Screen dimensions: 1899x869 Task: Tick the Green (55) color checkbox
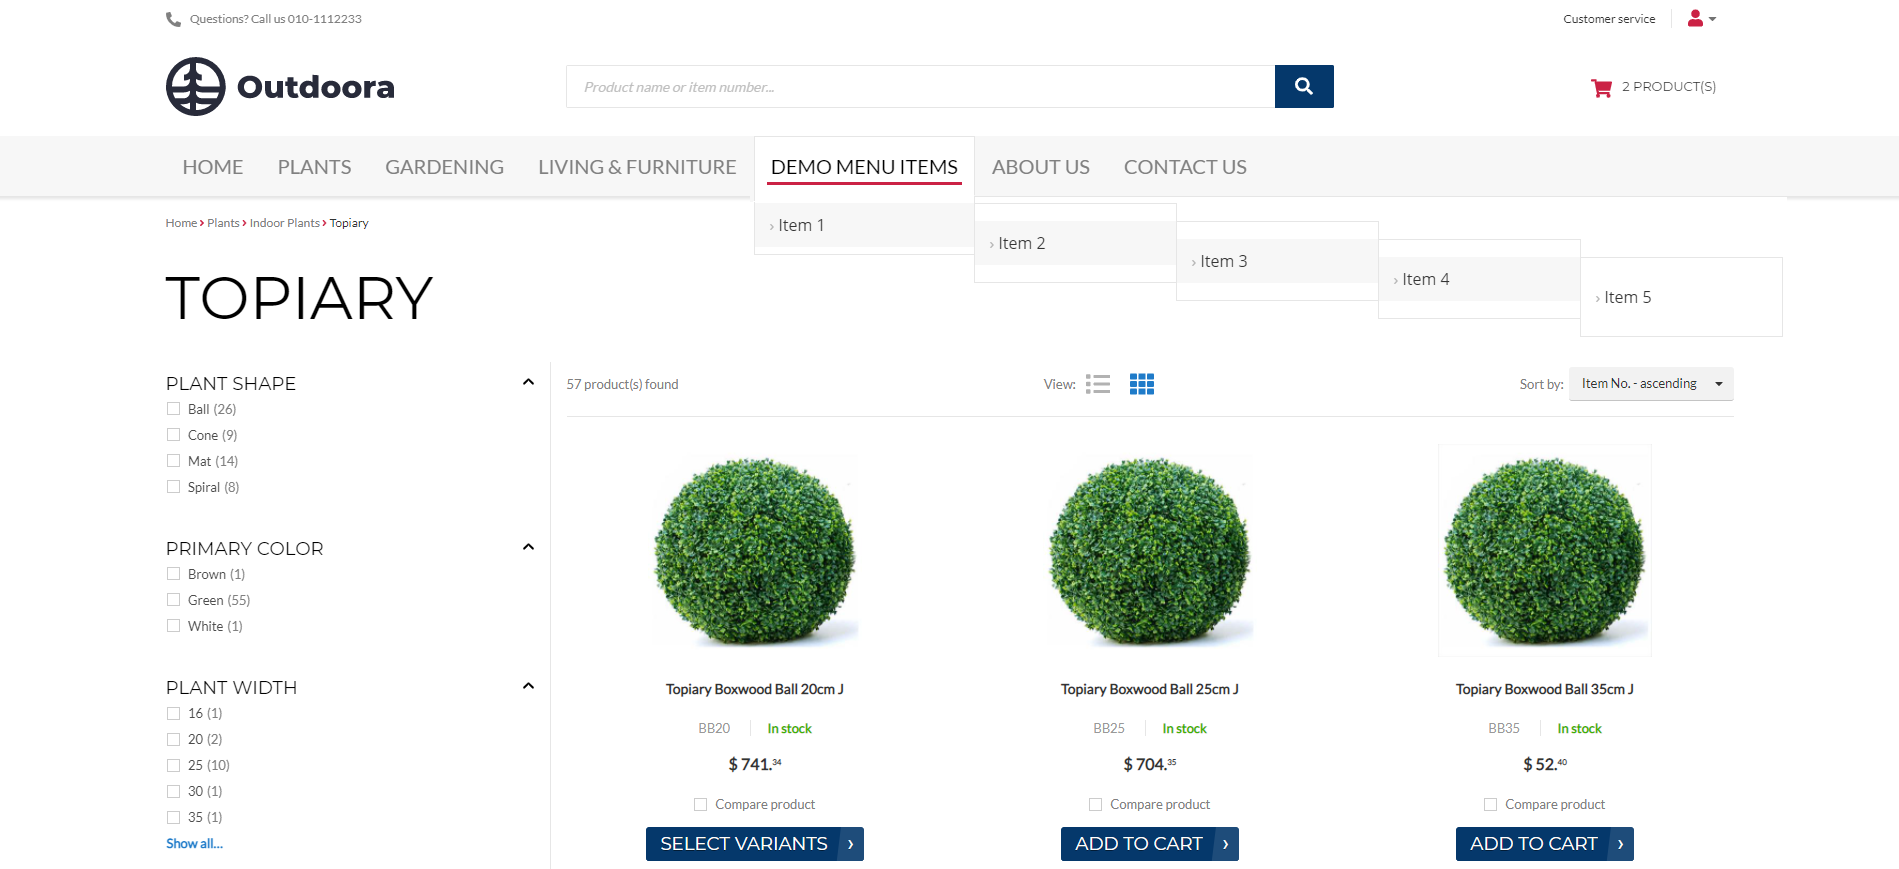(173, 600)
